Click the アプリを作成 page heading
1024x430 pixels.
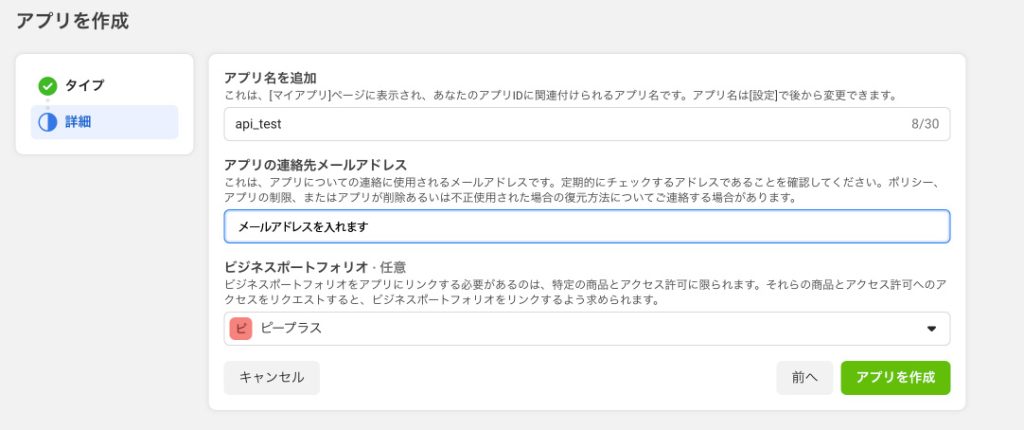click(72, 20)
